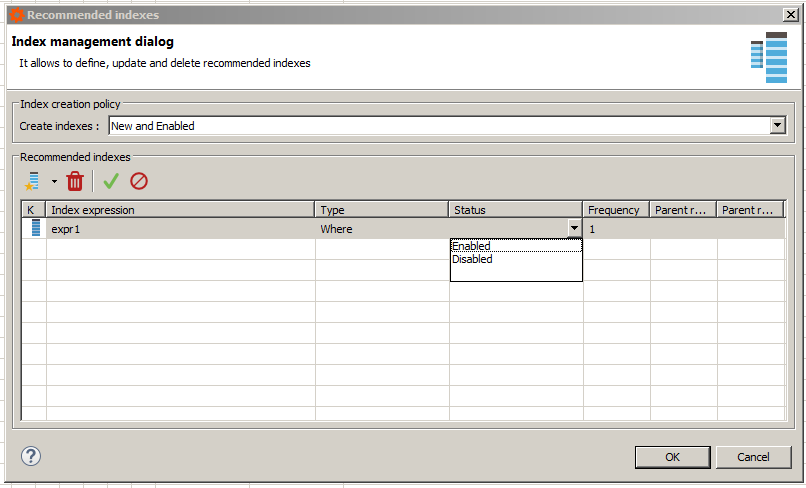Image resolution: width=806 pixels, height=488 pixels.
Task: Expand the Create indexes combo box
Action: (777, 126)
